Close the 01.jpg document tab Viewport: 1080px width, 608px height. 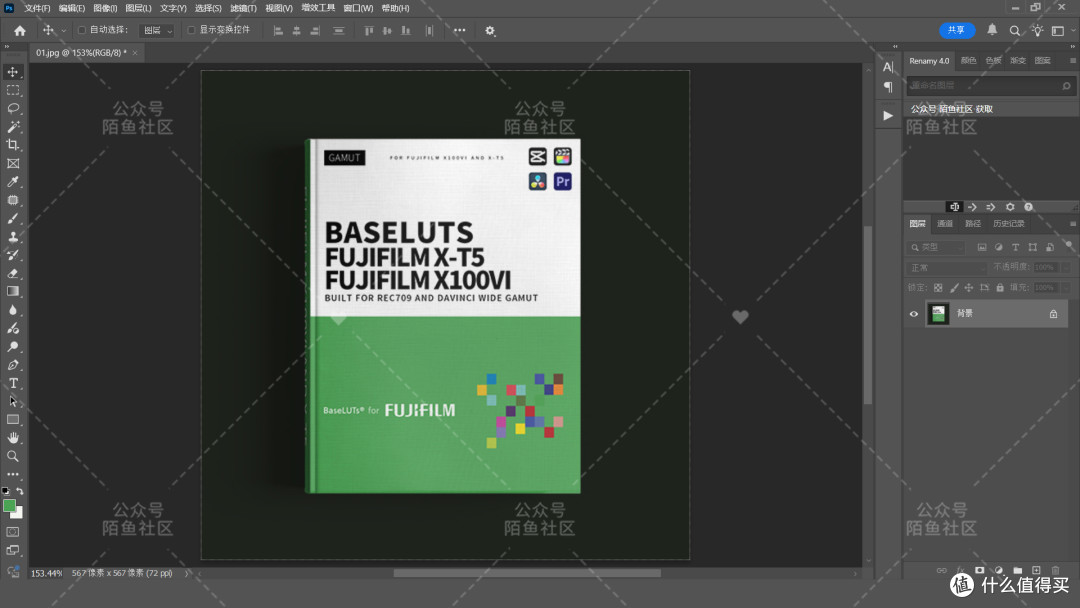pyautogui.click(x=135, y=53)
